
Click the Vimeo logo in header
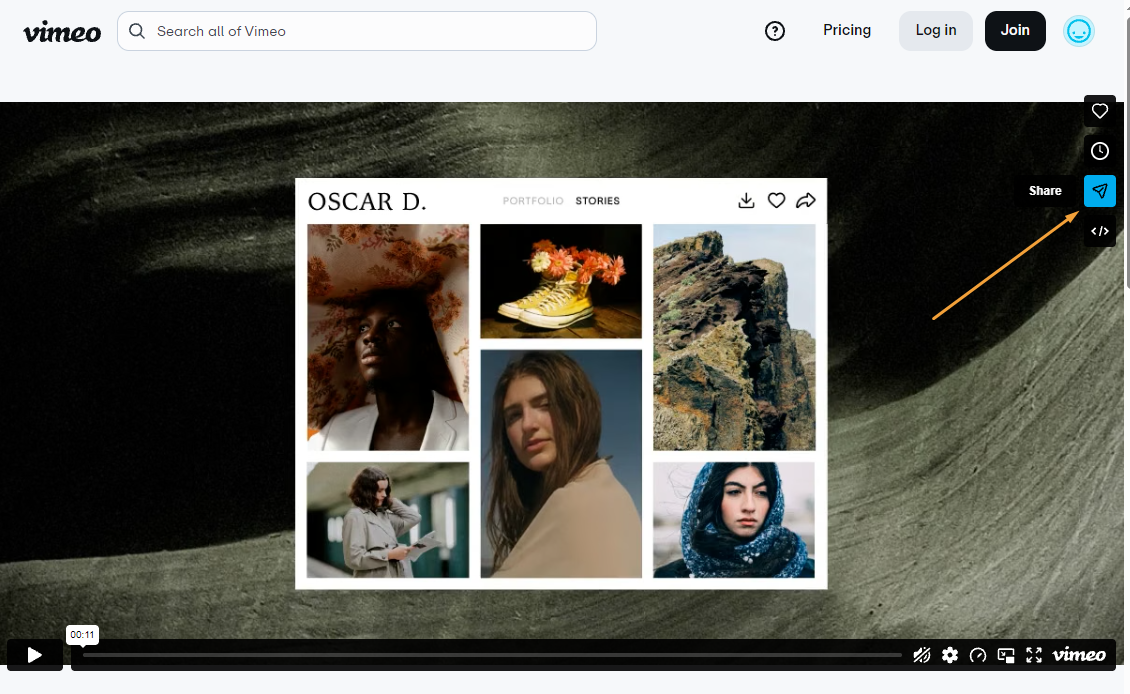click(x=62, y=32)
